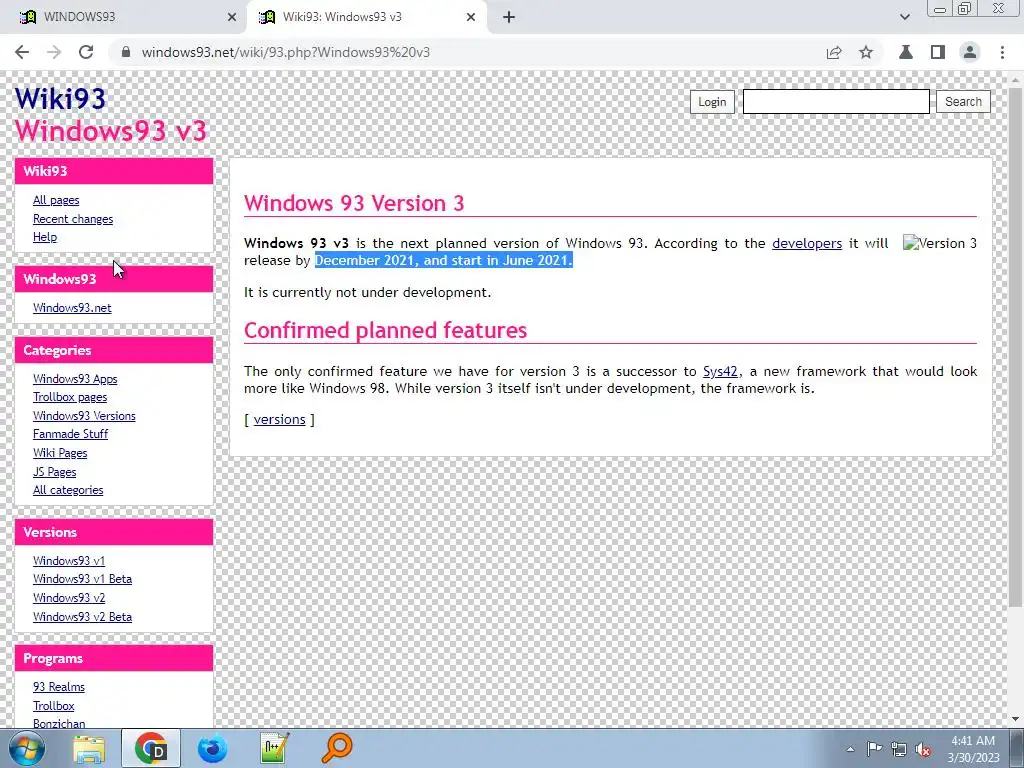Open the blue browser taskbar icon
The width and height of the screenshot is (1024, 768).
212,748
